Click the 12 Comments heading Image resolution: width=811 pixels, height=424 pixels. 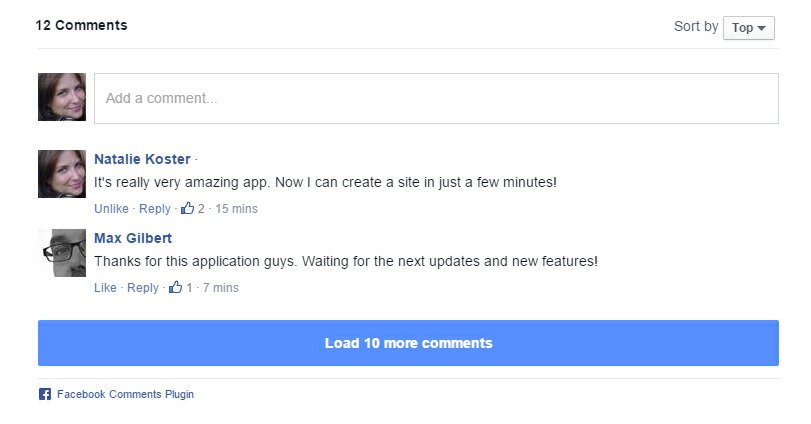[81, 25]
